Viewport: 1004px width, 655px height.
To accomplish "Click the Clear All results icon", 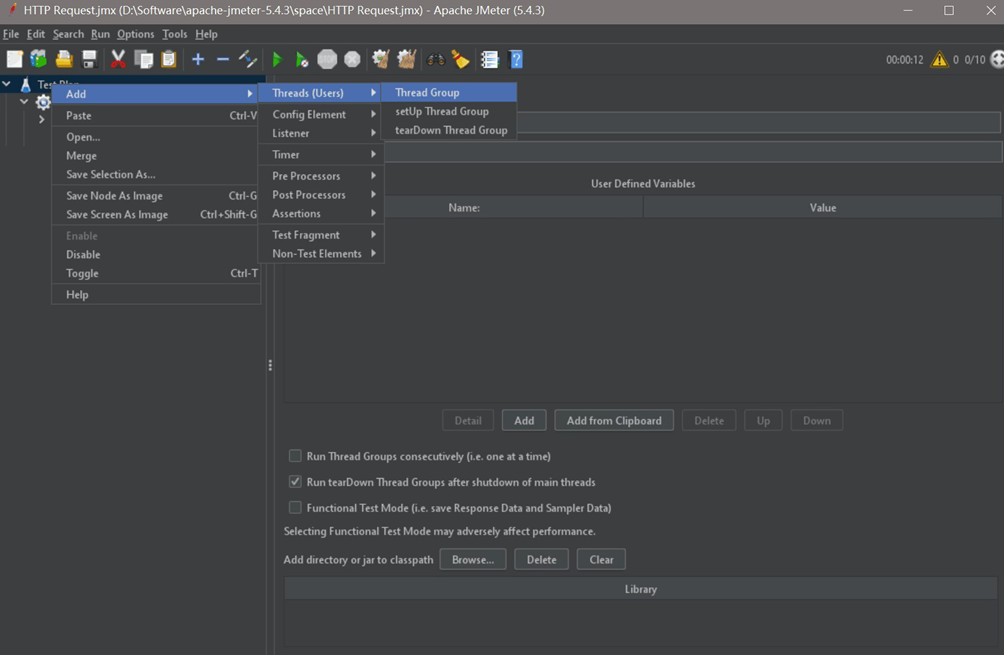I will point(407,60).
